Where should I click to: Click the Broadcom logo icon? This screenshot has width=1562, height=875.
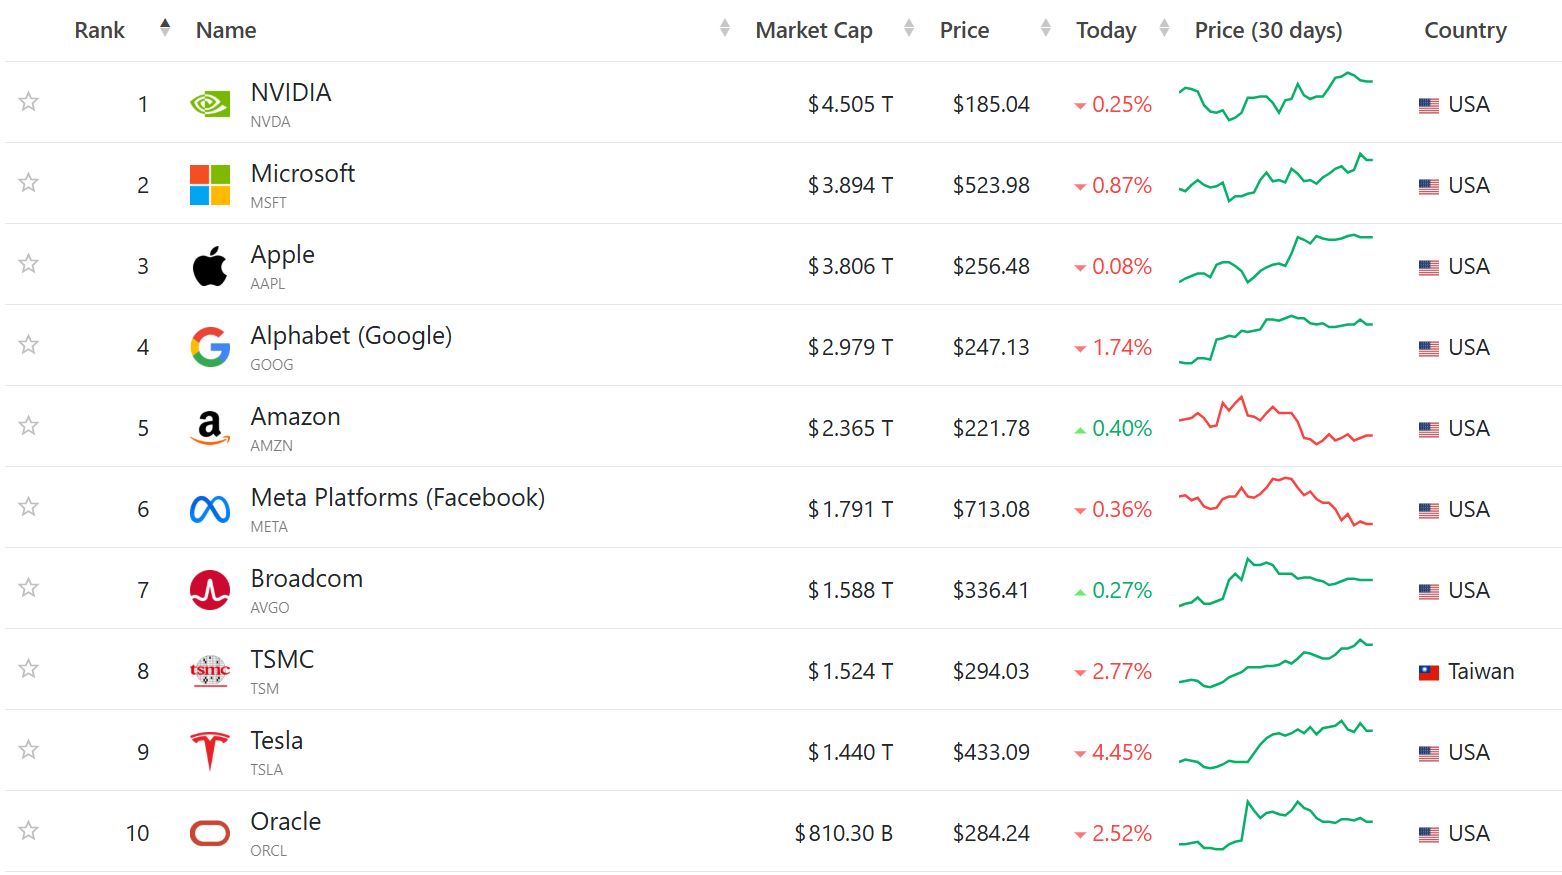point(210,590)
